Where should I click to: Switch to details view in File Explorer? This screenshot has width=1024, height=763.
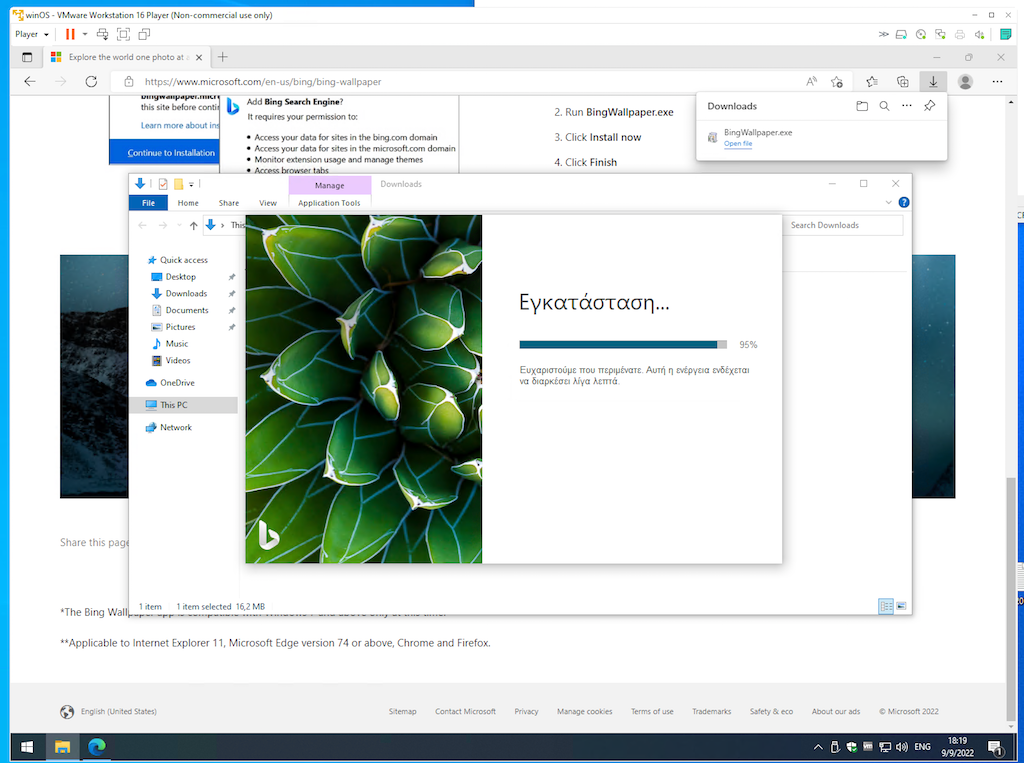click(886, 606)
